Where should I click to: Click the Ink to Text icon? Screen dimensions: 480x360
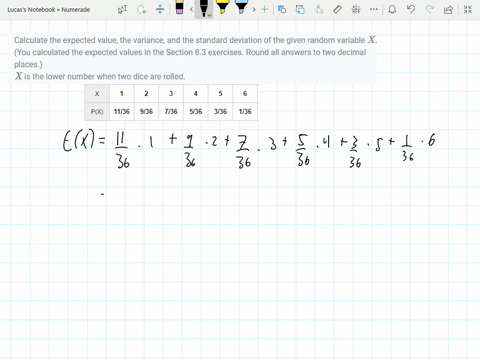(x=319, y=9)
